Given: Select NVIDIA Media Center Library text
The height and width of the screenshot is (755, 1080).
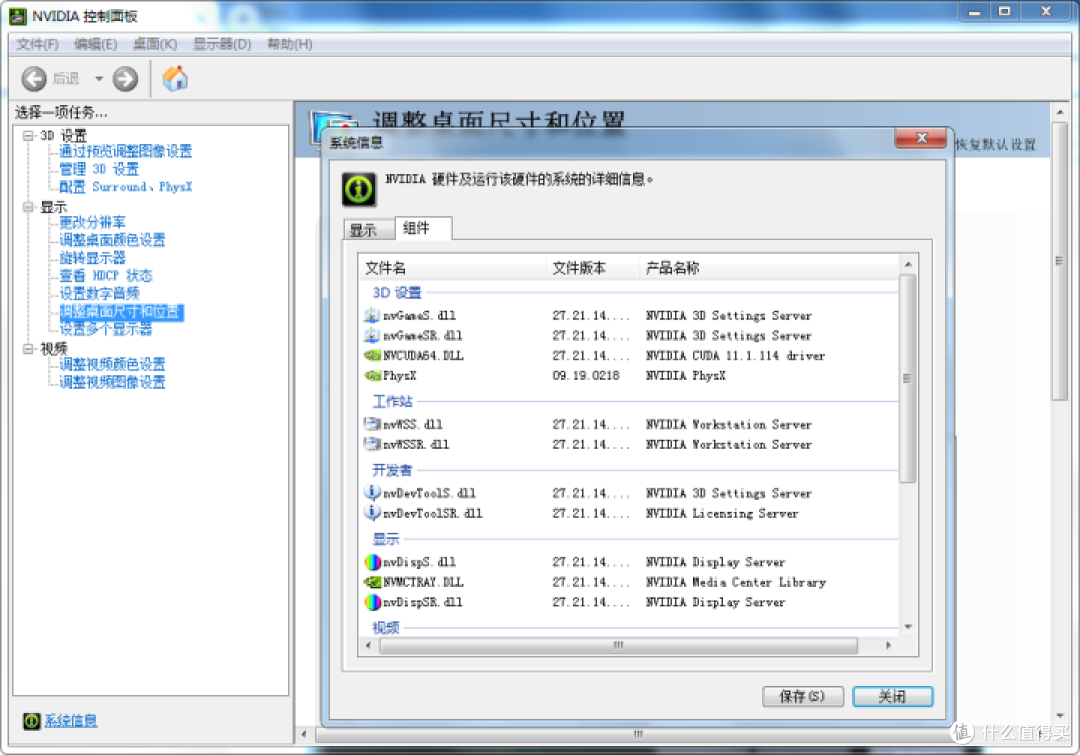Looking at the screenshot, I should pyautogui.click(x=736, y=582).
